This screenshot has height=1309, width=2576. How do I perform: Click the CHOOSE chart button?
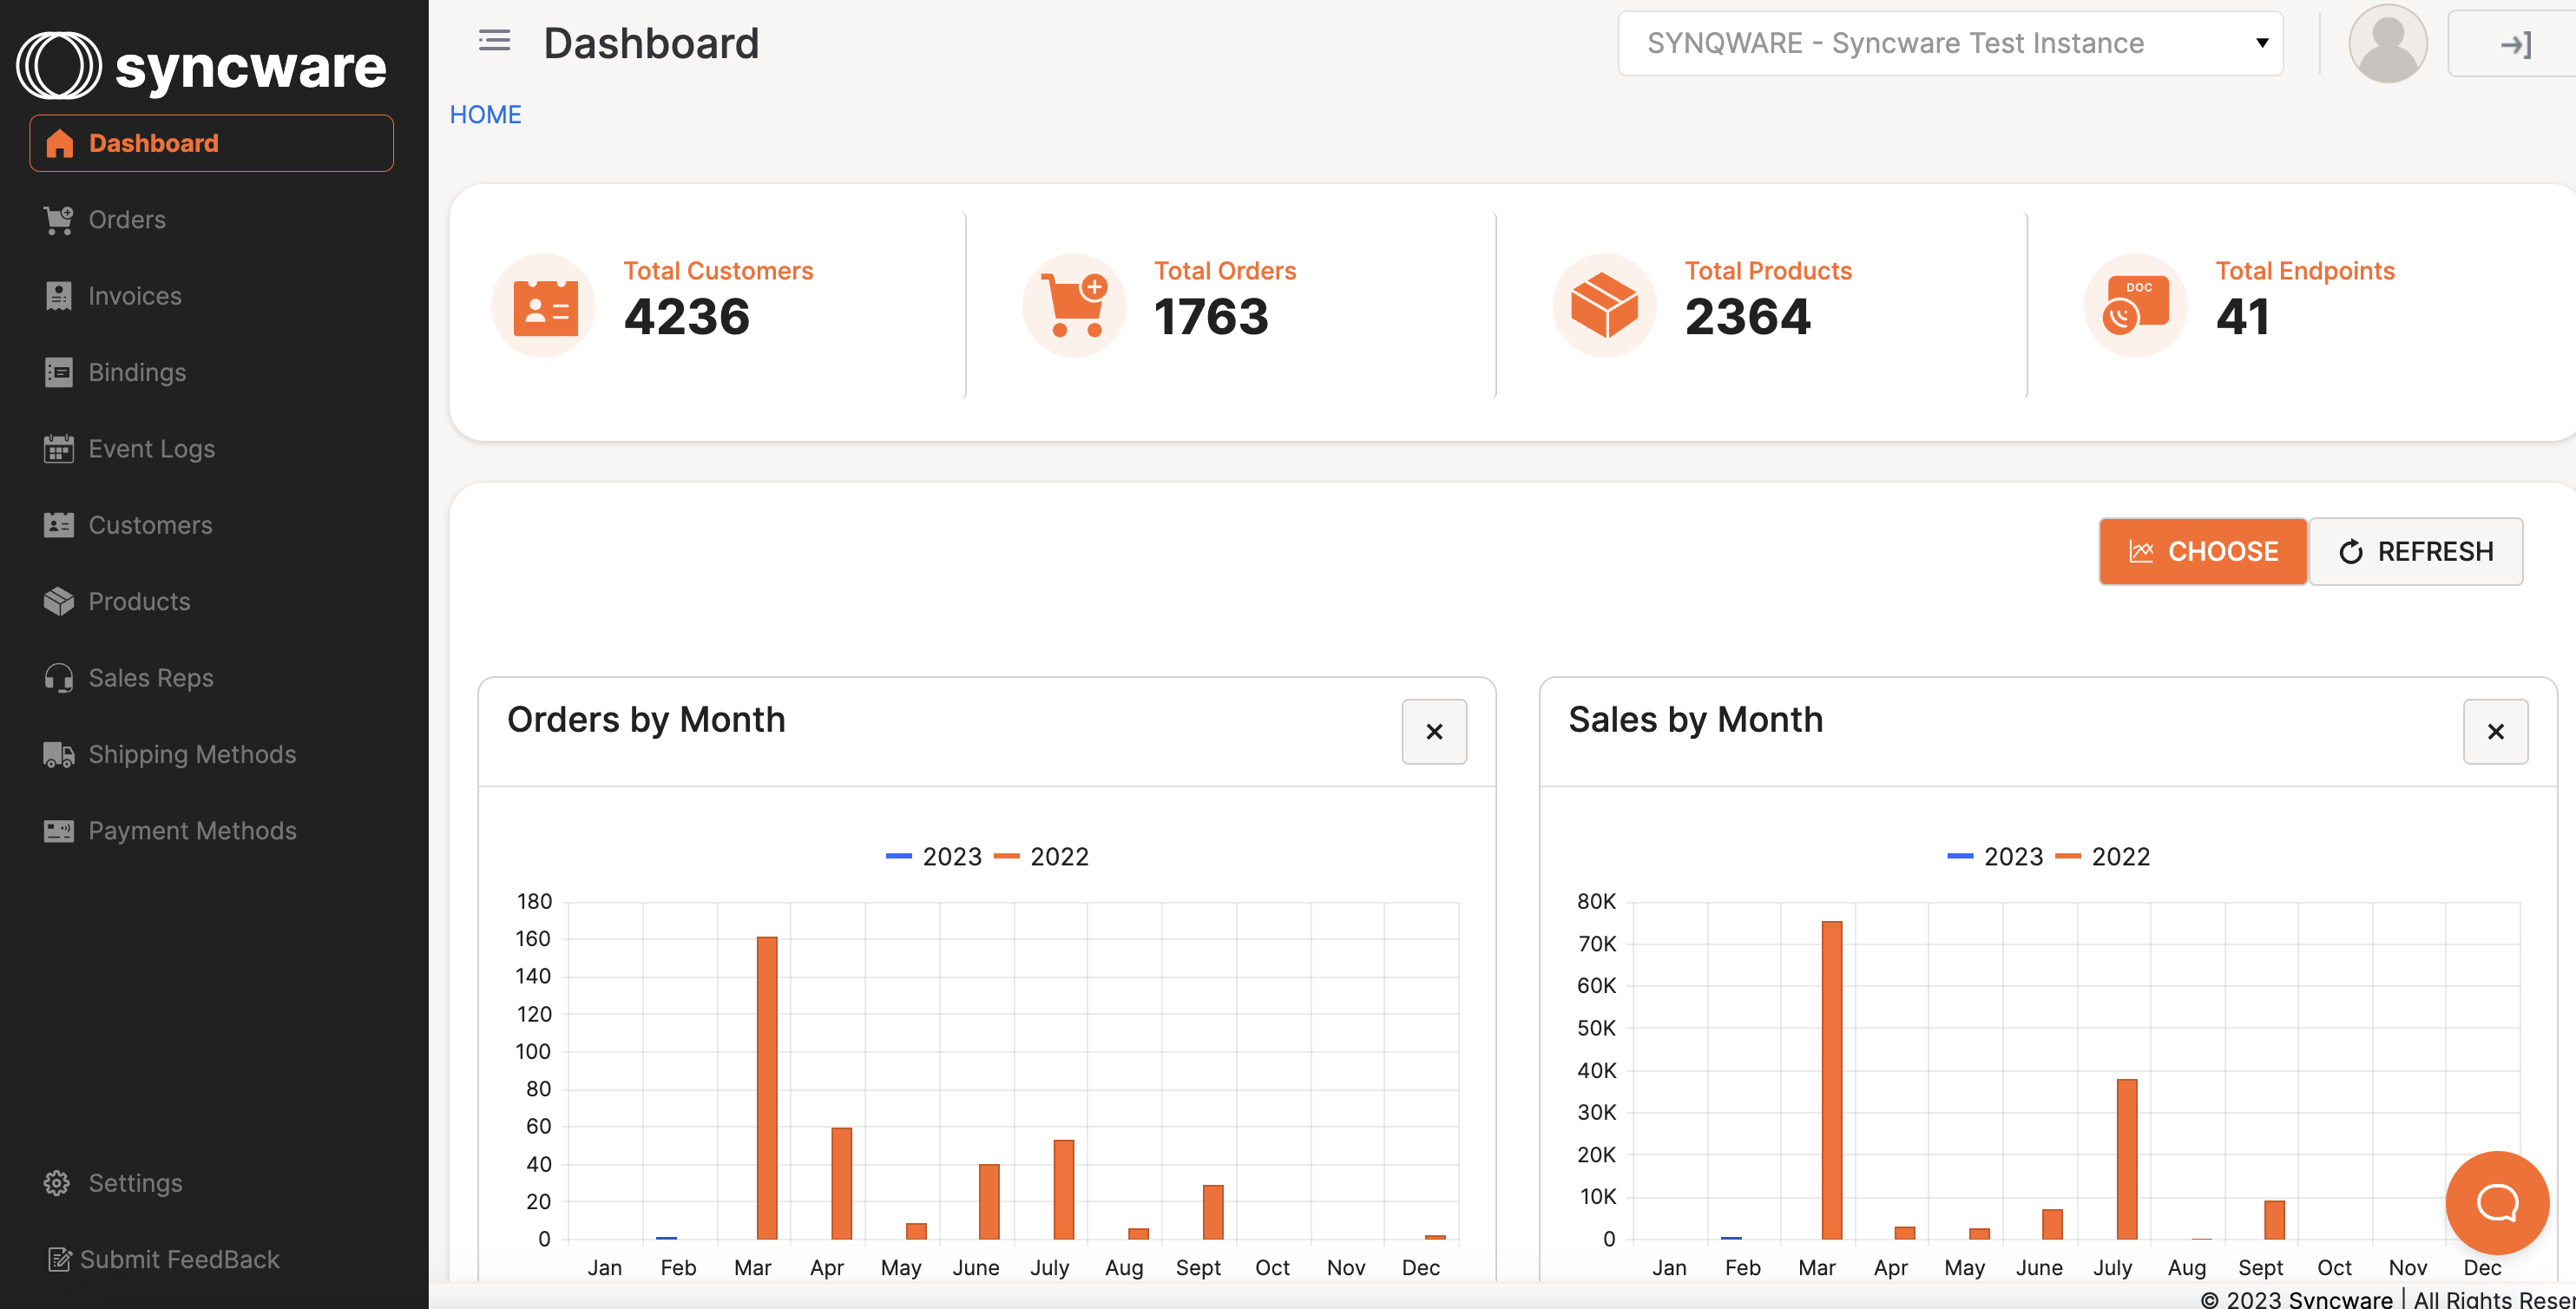tap(2202, 551)
